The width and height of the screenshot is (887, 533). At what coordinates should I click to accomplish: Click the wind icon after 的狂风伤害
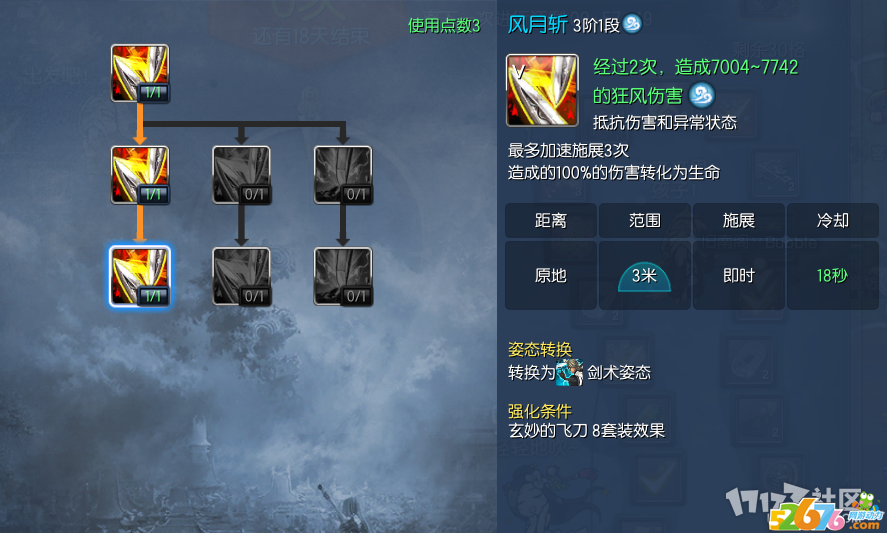tap(701, 95)
